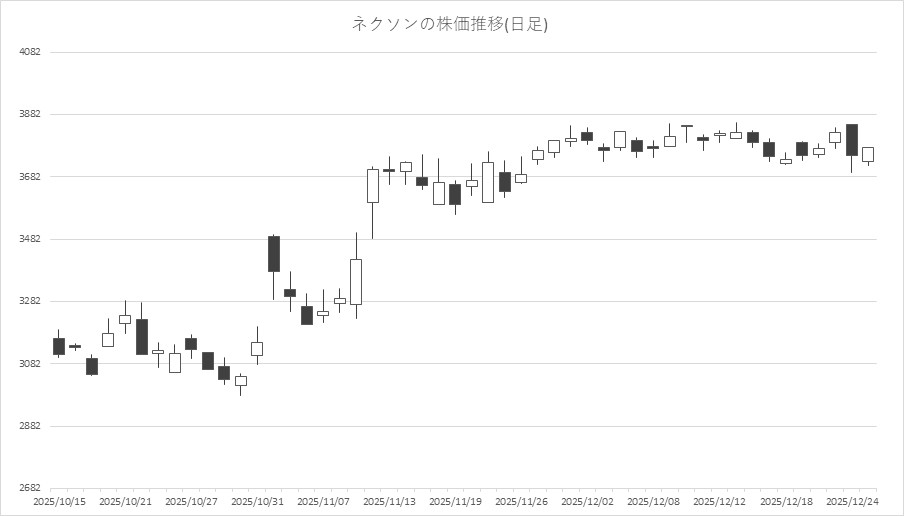Select the last white candlestick at far right
904x516 pixels.
(x=868, y=154)
